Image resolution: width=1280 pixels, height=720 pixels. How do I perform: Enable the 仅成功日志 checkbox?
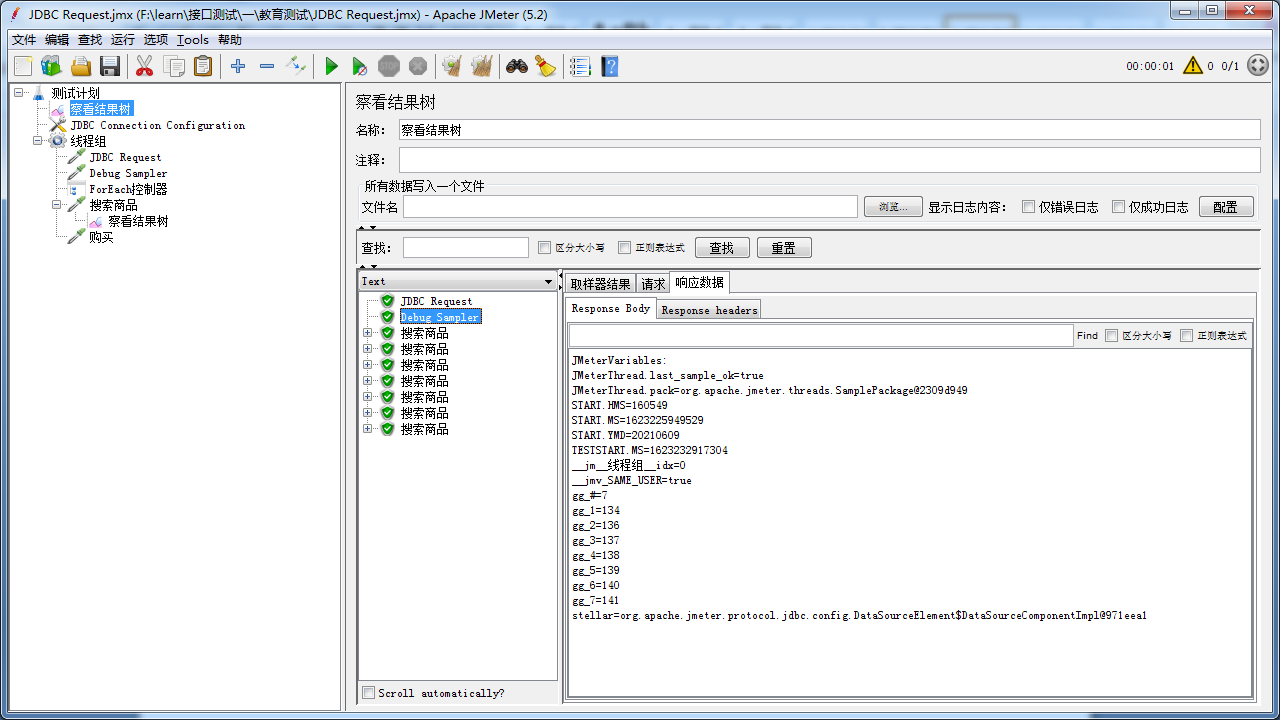click(x=1119, y=207)
